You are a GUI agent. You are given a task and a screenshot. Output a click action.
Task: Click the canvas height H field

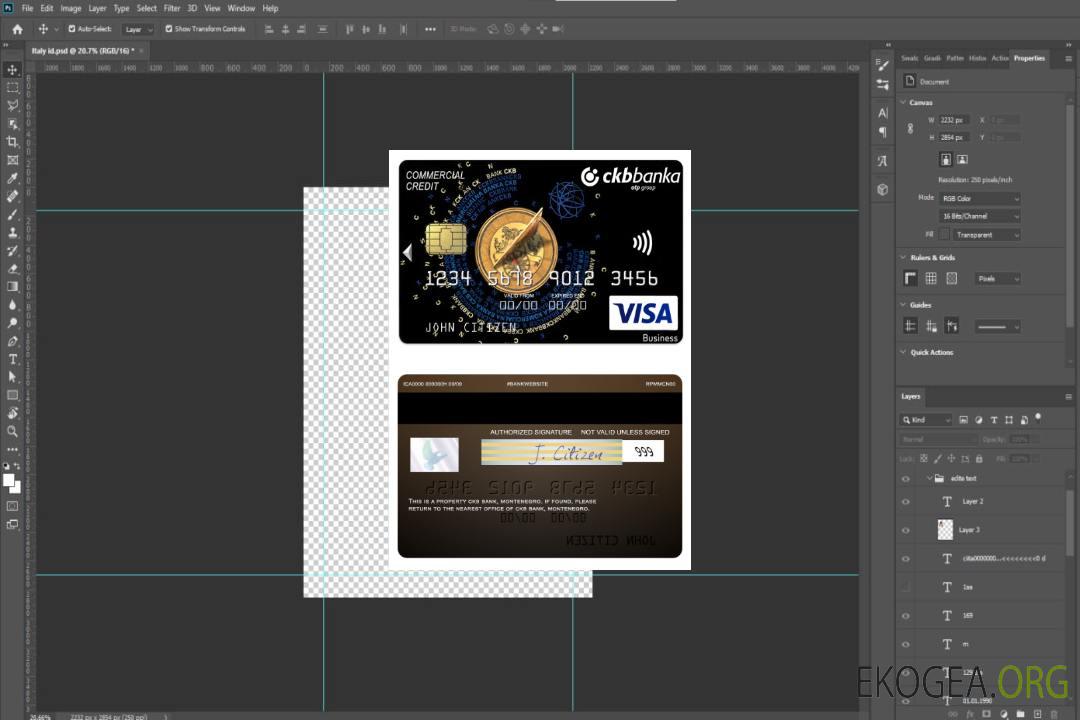pyautogui.click(x=953, y=138)
